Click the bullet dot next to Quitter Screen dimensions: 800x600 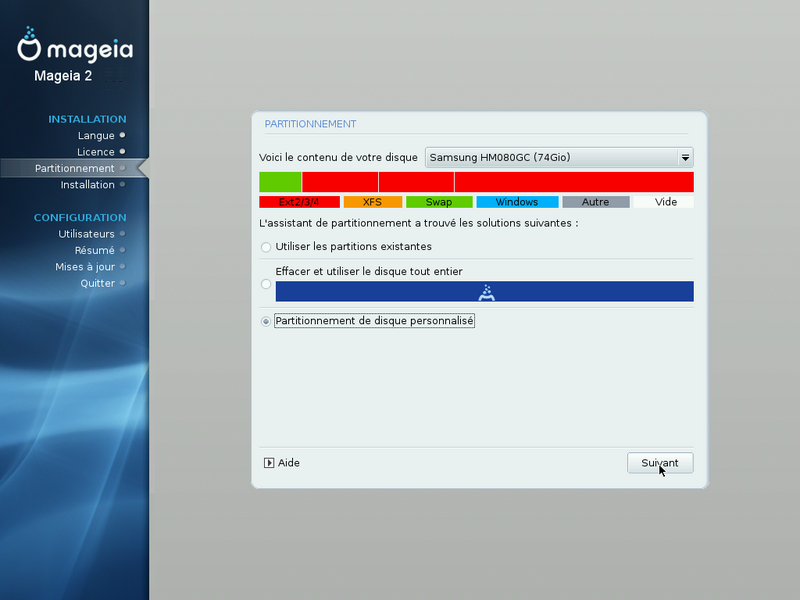[x=122, y=283]
